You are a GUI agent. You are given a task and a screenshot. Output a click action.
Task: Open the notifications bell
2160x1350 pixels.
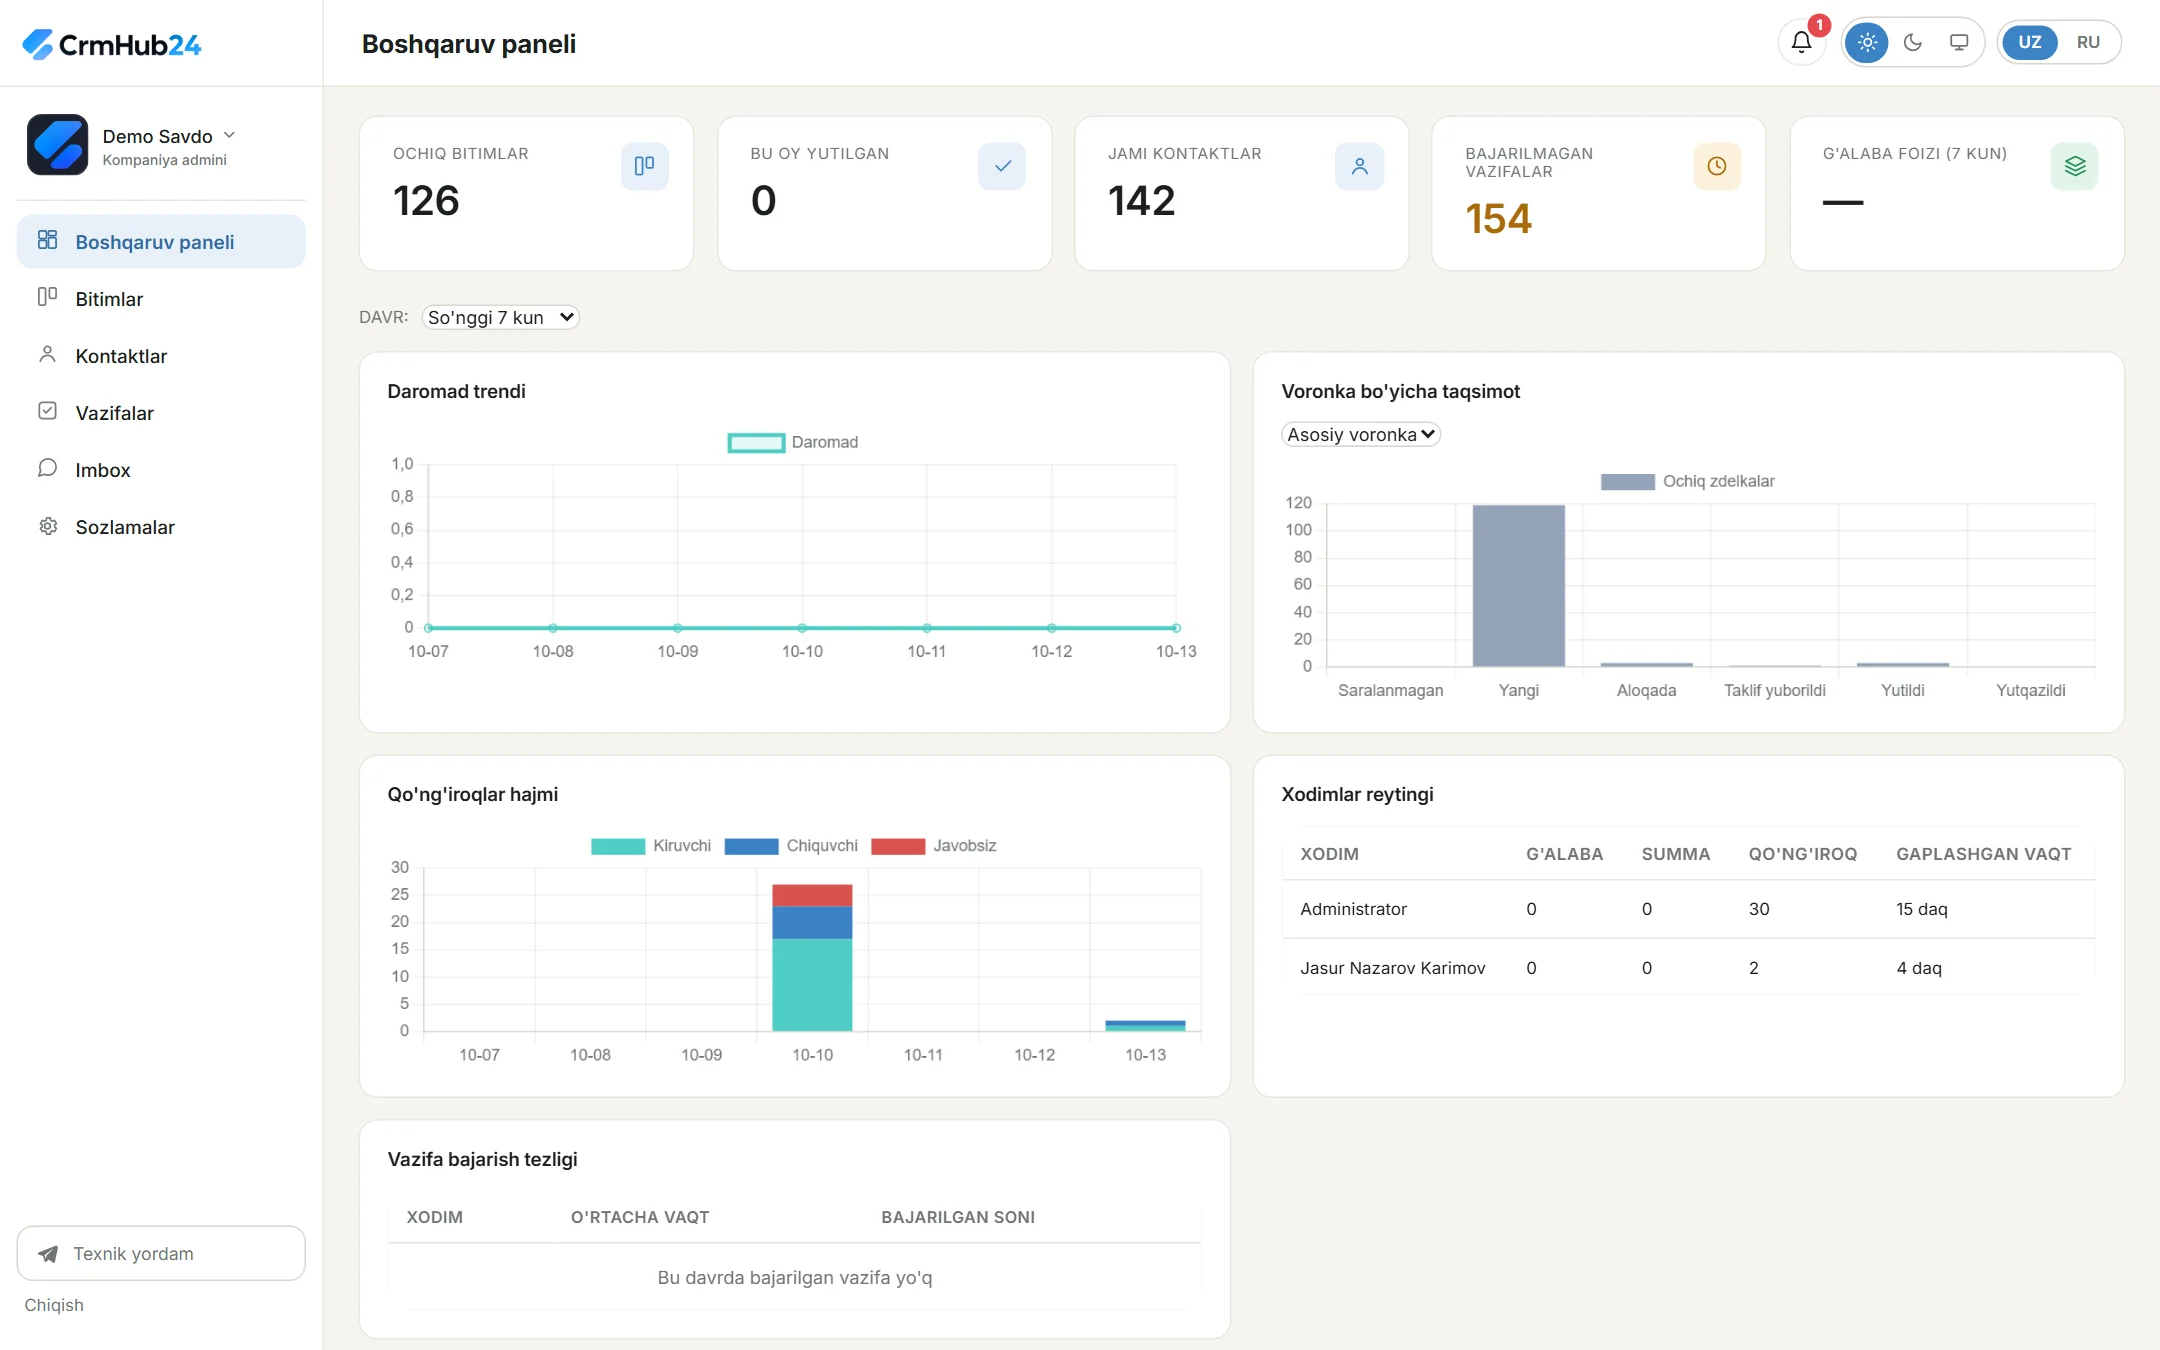pyautogui.click(x=1801, y=42)
